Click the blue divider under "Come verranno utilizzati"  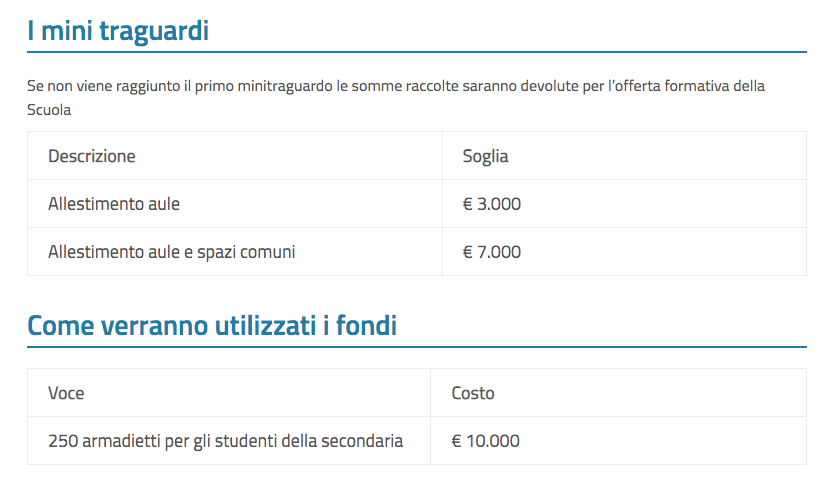(417, 347)
